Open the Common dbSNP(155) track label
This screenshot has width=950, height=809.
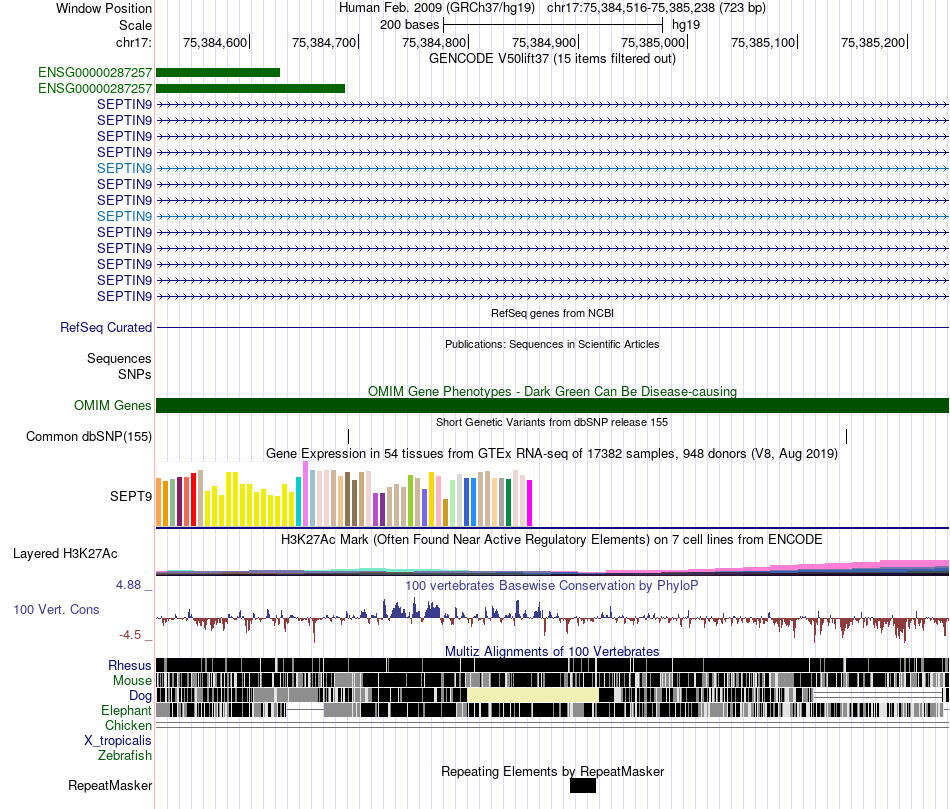[x=89, y=436]
